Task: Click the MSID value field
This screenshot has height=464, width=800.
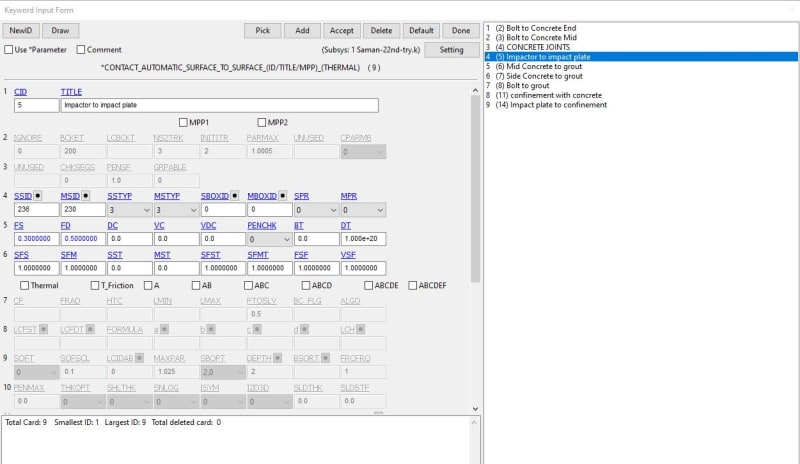Action: point(83,210)
